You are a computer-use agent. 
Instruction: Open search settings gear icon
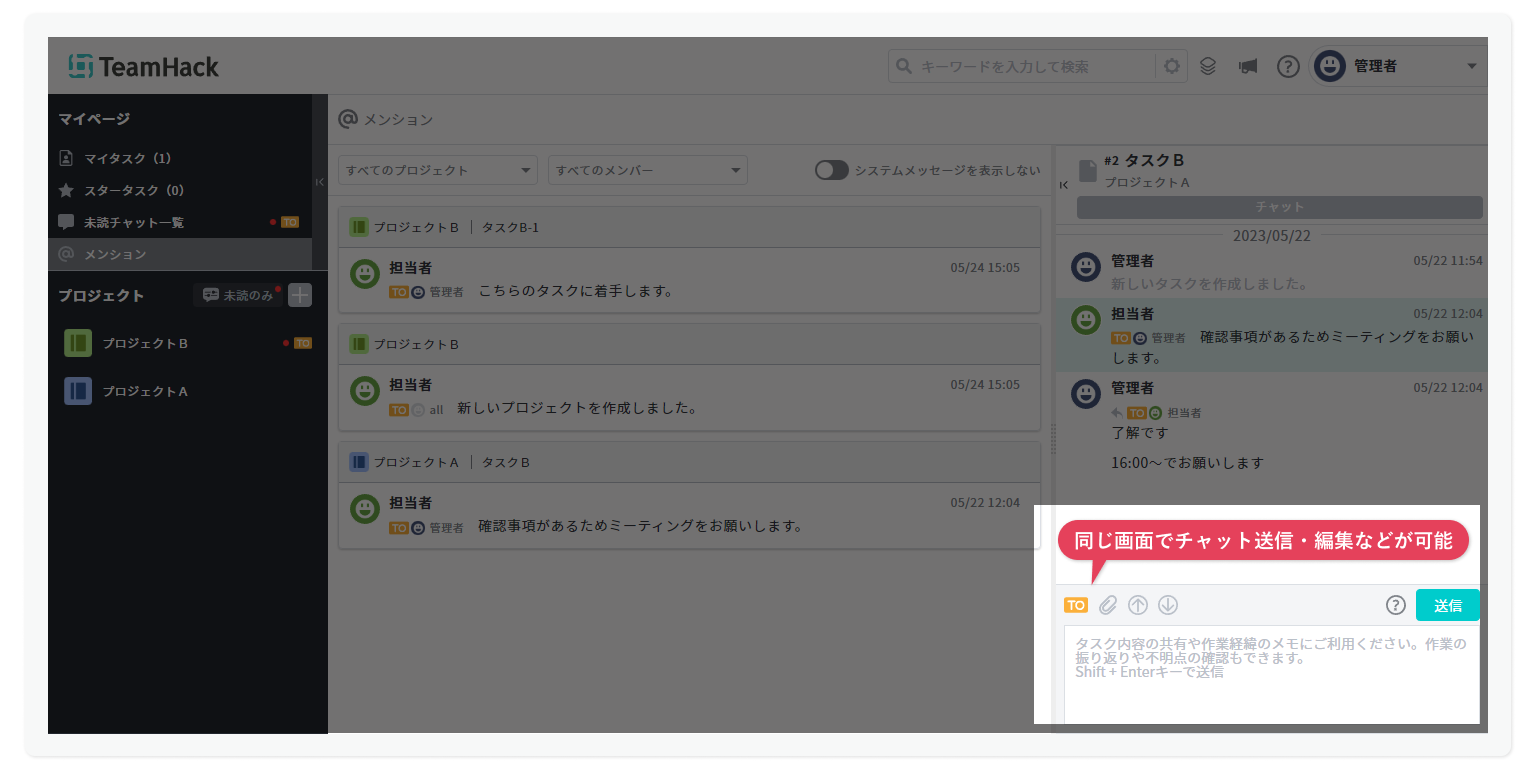(x=1171, y=67)
